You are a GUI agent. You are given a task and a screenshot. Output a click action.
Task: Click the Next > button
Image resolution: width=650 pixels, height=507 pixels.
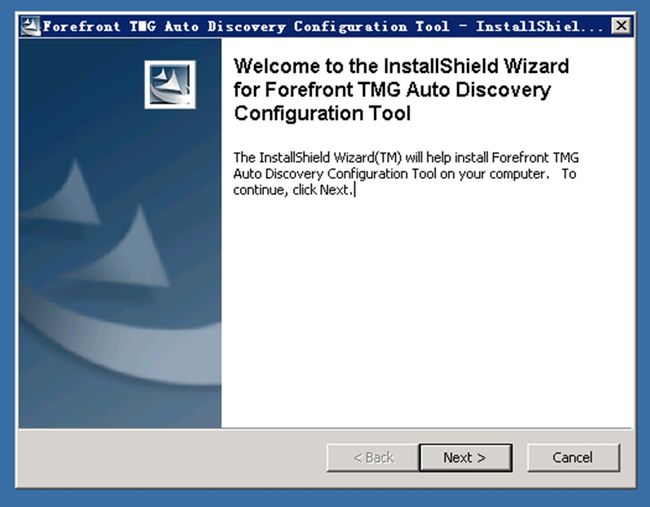(x=466, y=458)
